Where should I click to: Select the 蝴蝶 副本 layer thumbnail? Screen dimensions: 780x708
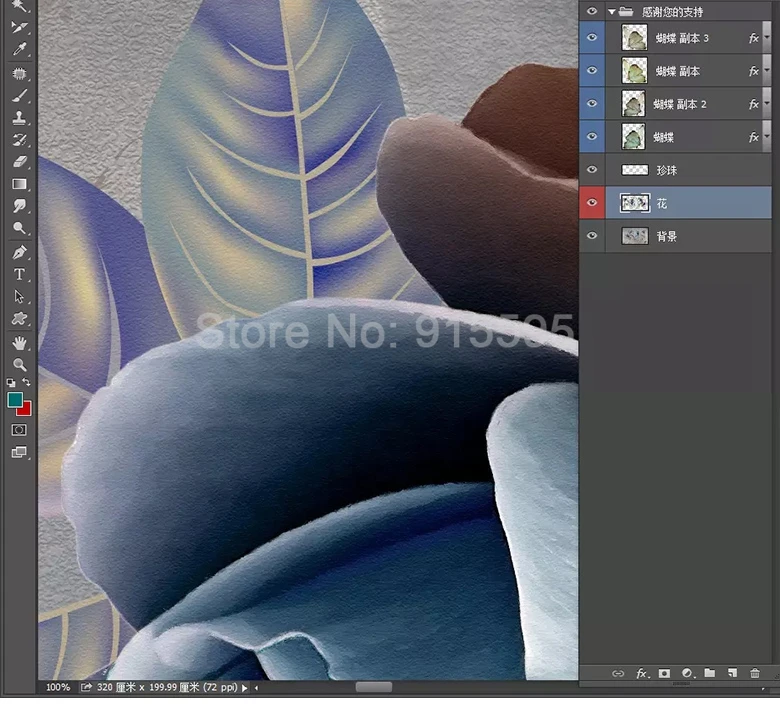pyautogui.click(x=635, y=70)
